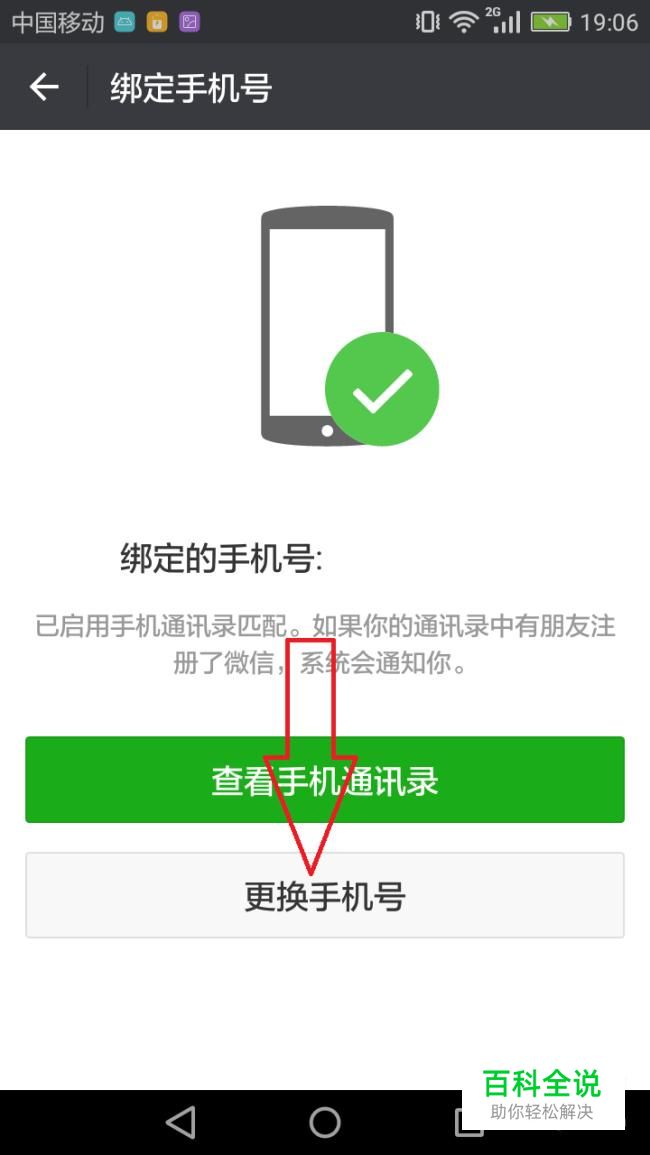Tap the vibrate mode status icon
The width and height of the screenshot is (650, 1155).
click(427, 22)
